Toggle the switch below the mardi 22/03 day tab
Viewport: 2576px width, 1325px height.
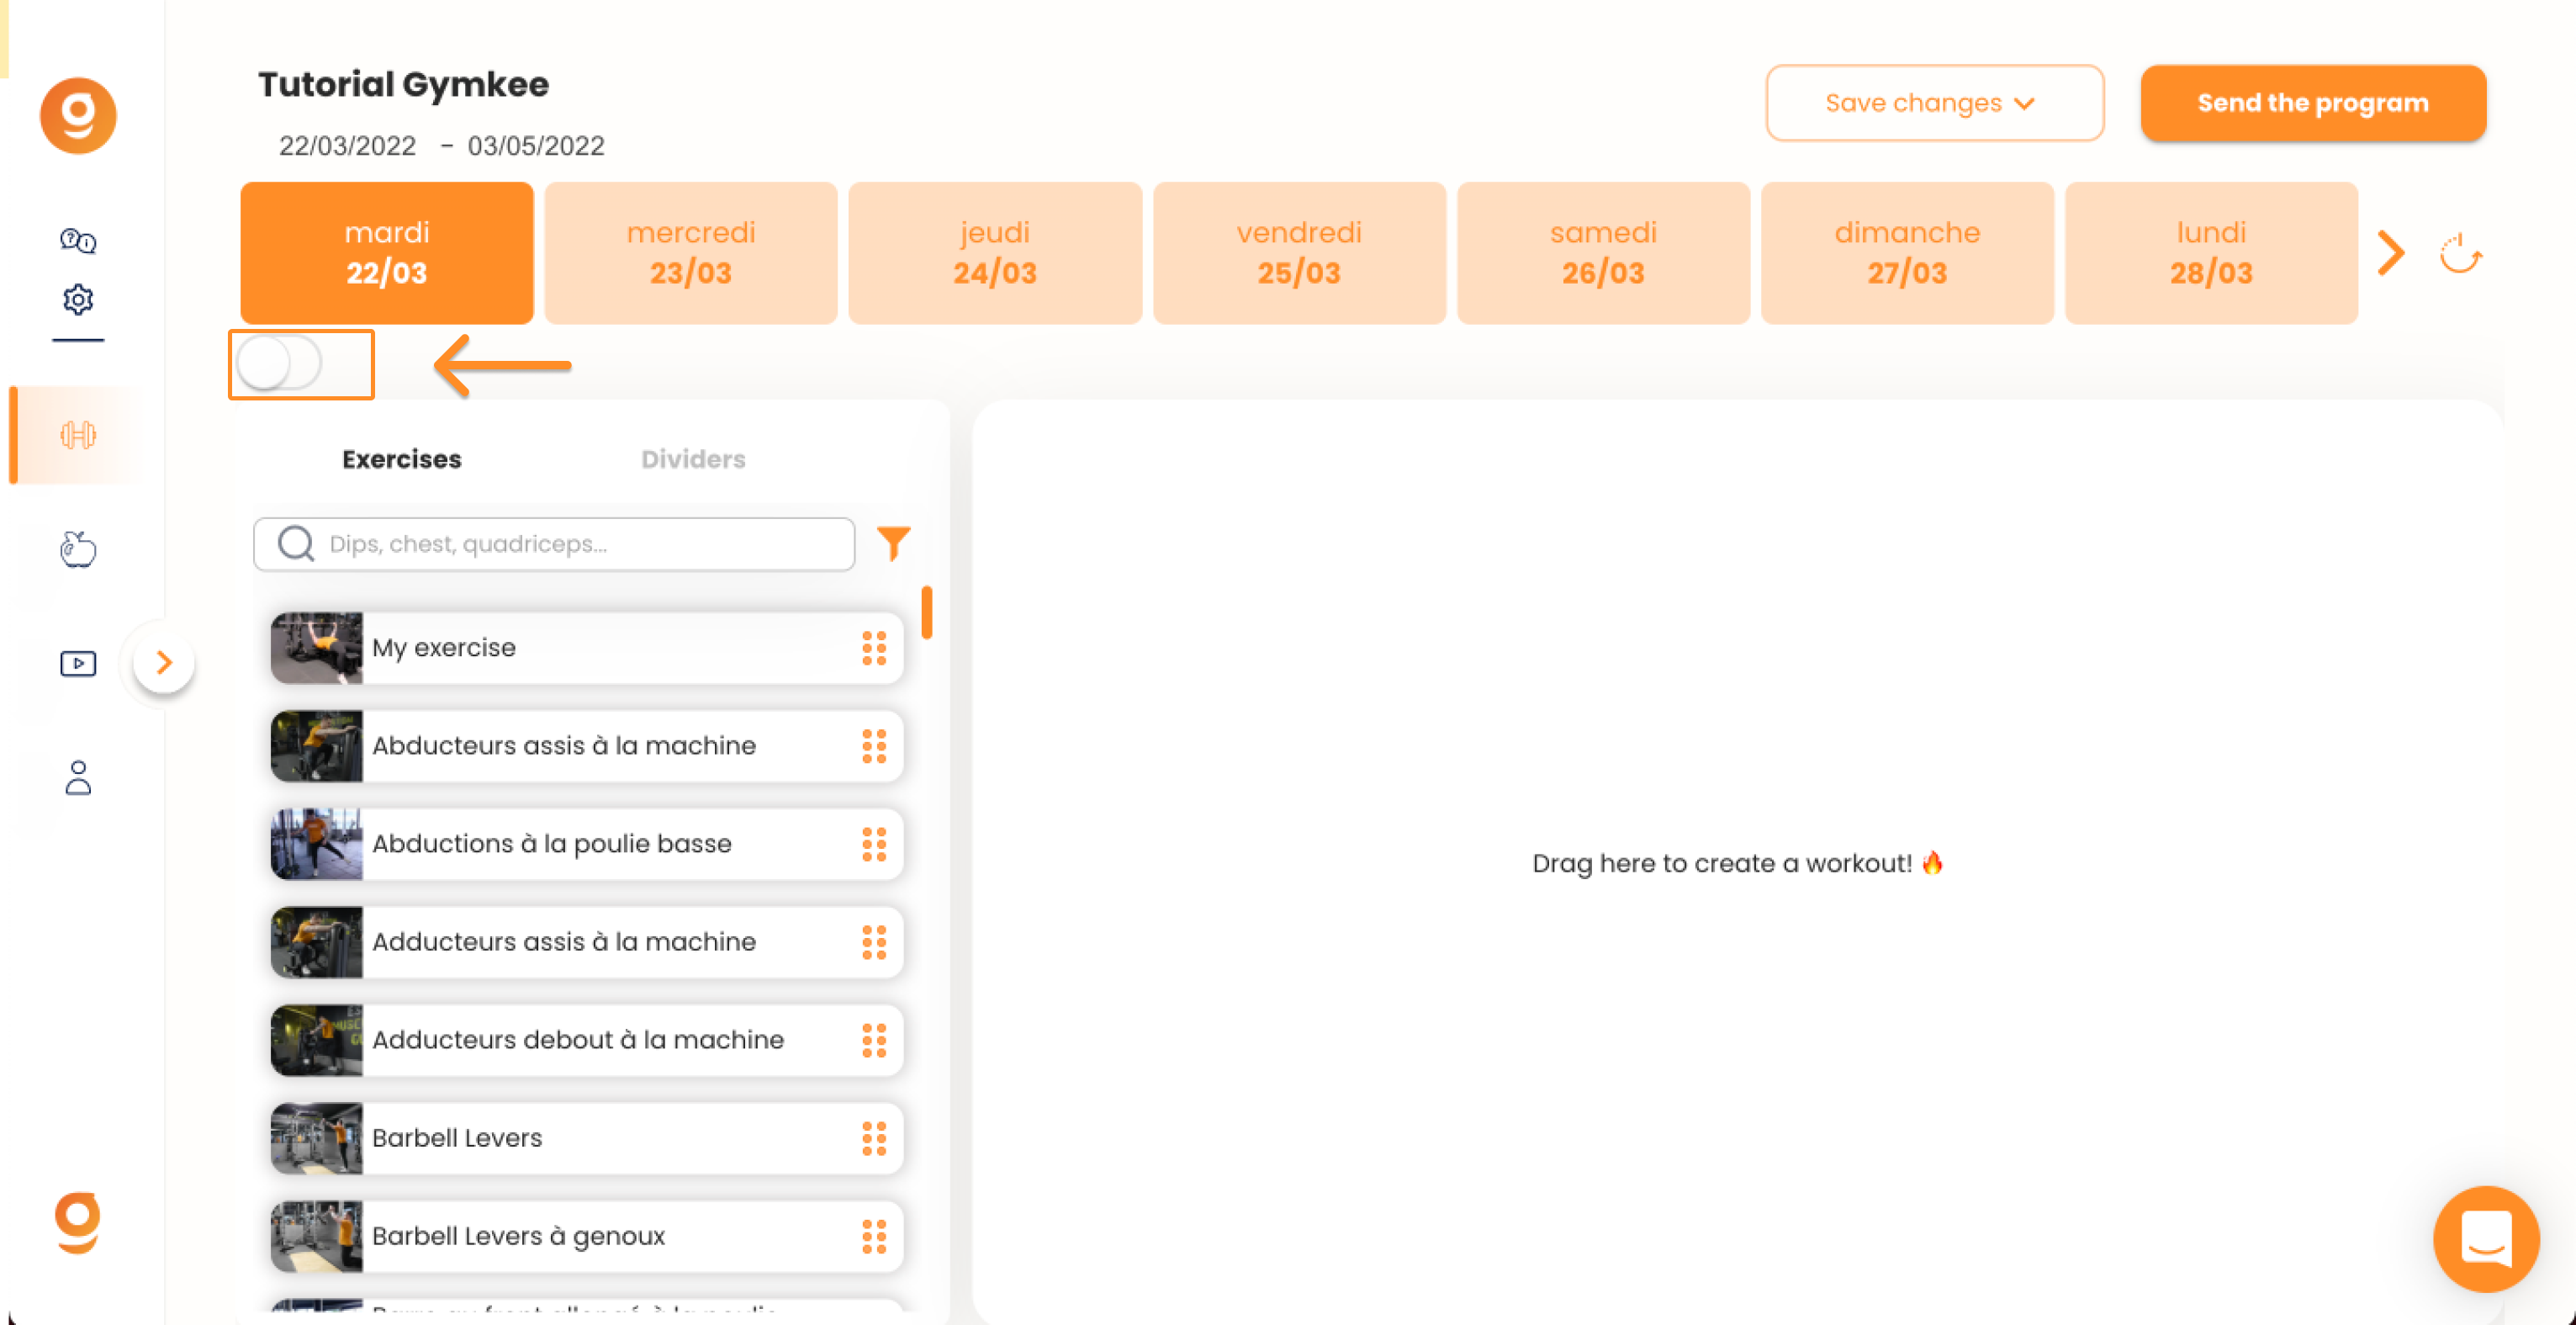click(280, 363)
